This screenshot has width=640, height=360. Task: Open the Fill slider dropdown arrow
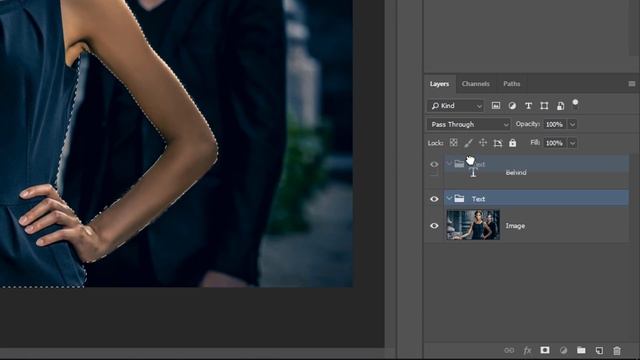572,143
